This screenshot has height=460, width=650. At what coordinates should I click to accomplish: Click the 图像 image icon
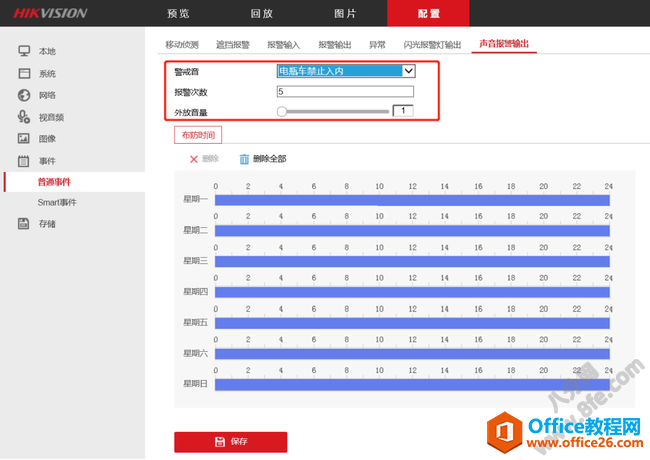tap(24, 138)
